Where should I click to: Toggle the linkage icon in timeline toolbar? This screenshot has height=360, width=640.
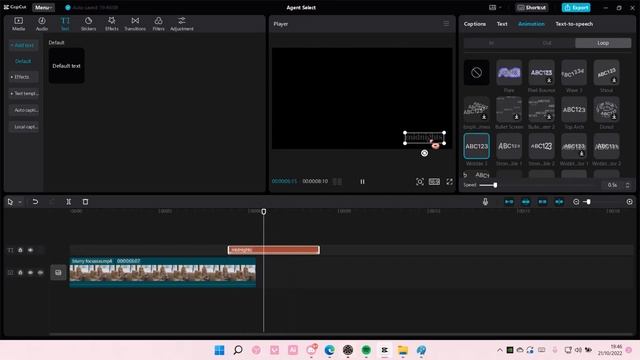click(x=542, y=202)
